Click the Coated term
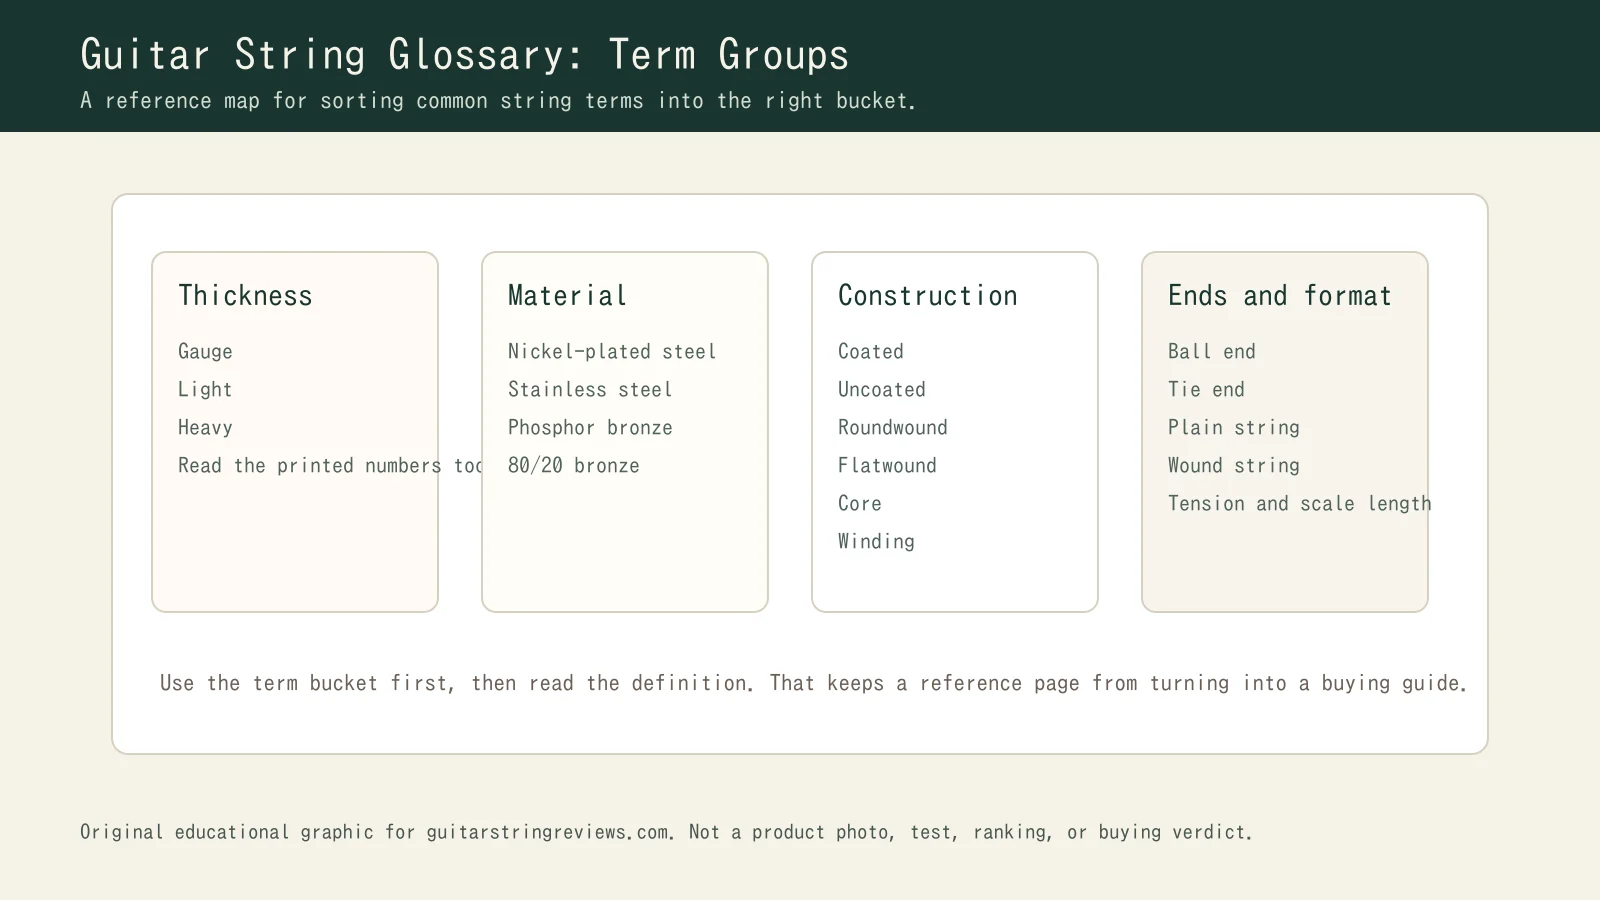 click(x=870, y=351)
